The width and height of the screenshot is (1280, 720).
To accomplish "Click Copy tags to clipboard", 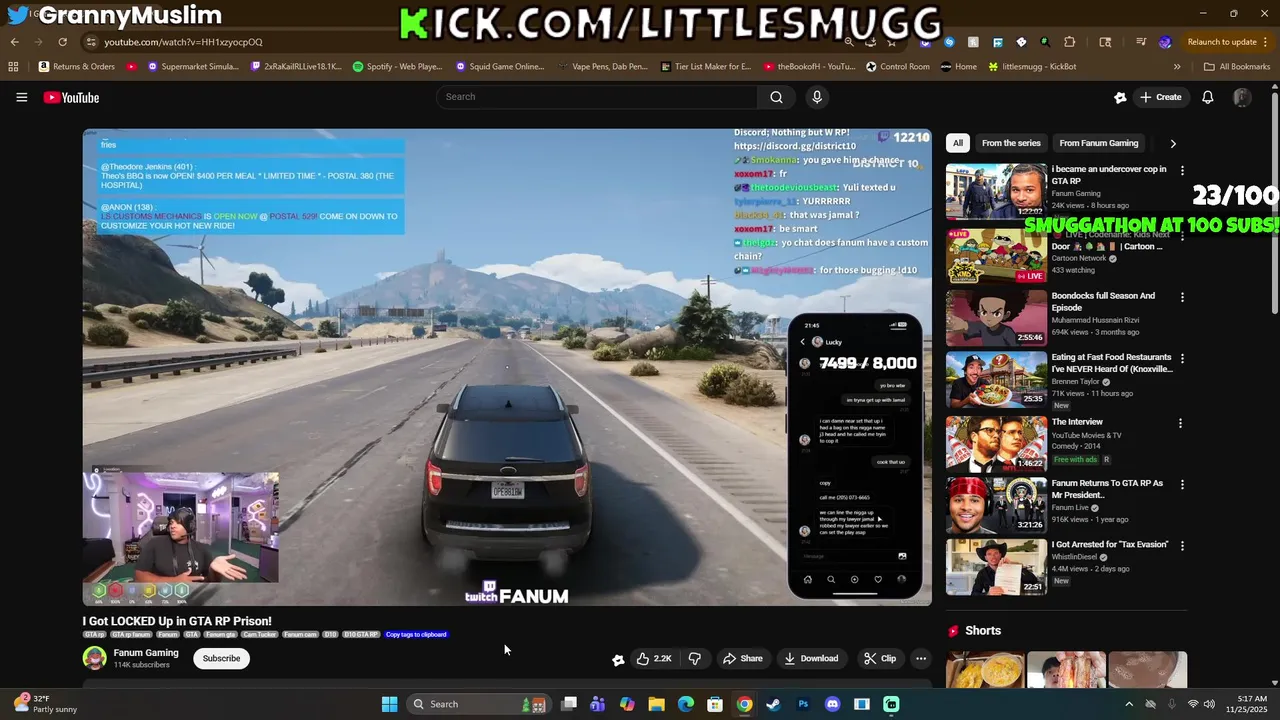I will tap(416, 634).
